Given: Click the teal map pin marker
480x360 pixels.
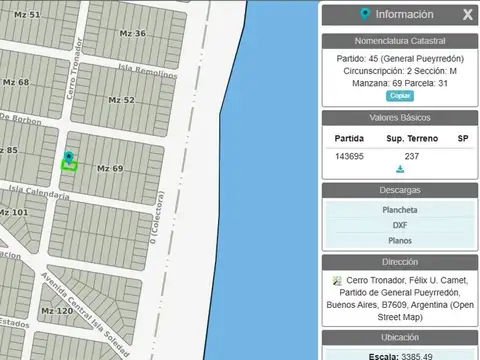Looking at the screenshot, I should (x=69, y=157).
